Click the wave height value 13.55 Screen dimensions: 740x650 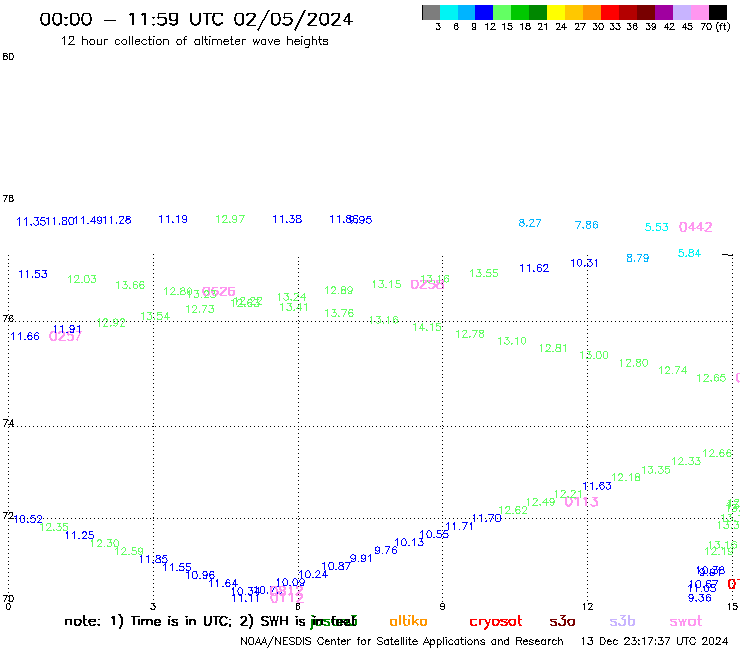pyautogui.click(x=484, y=273)
